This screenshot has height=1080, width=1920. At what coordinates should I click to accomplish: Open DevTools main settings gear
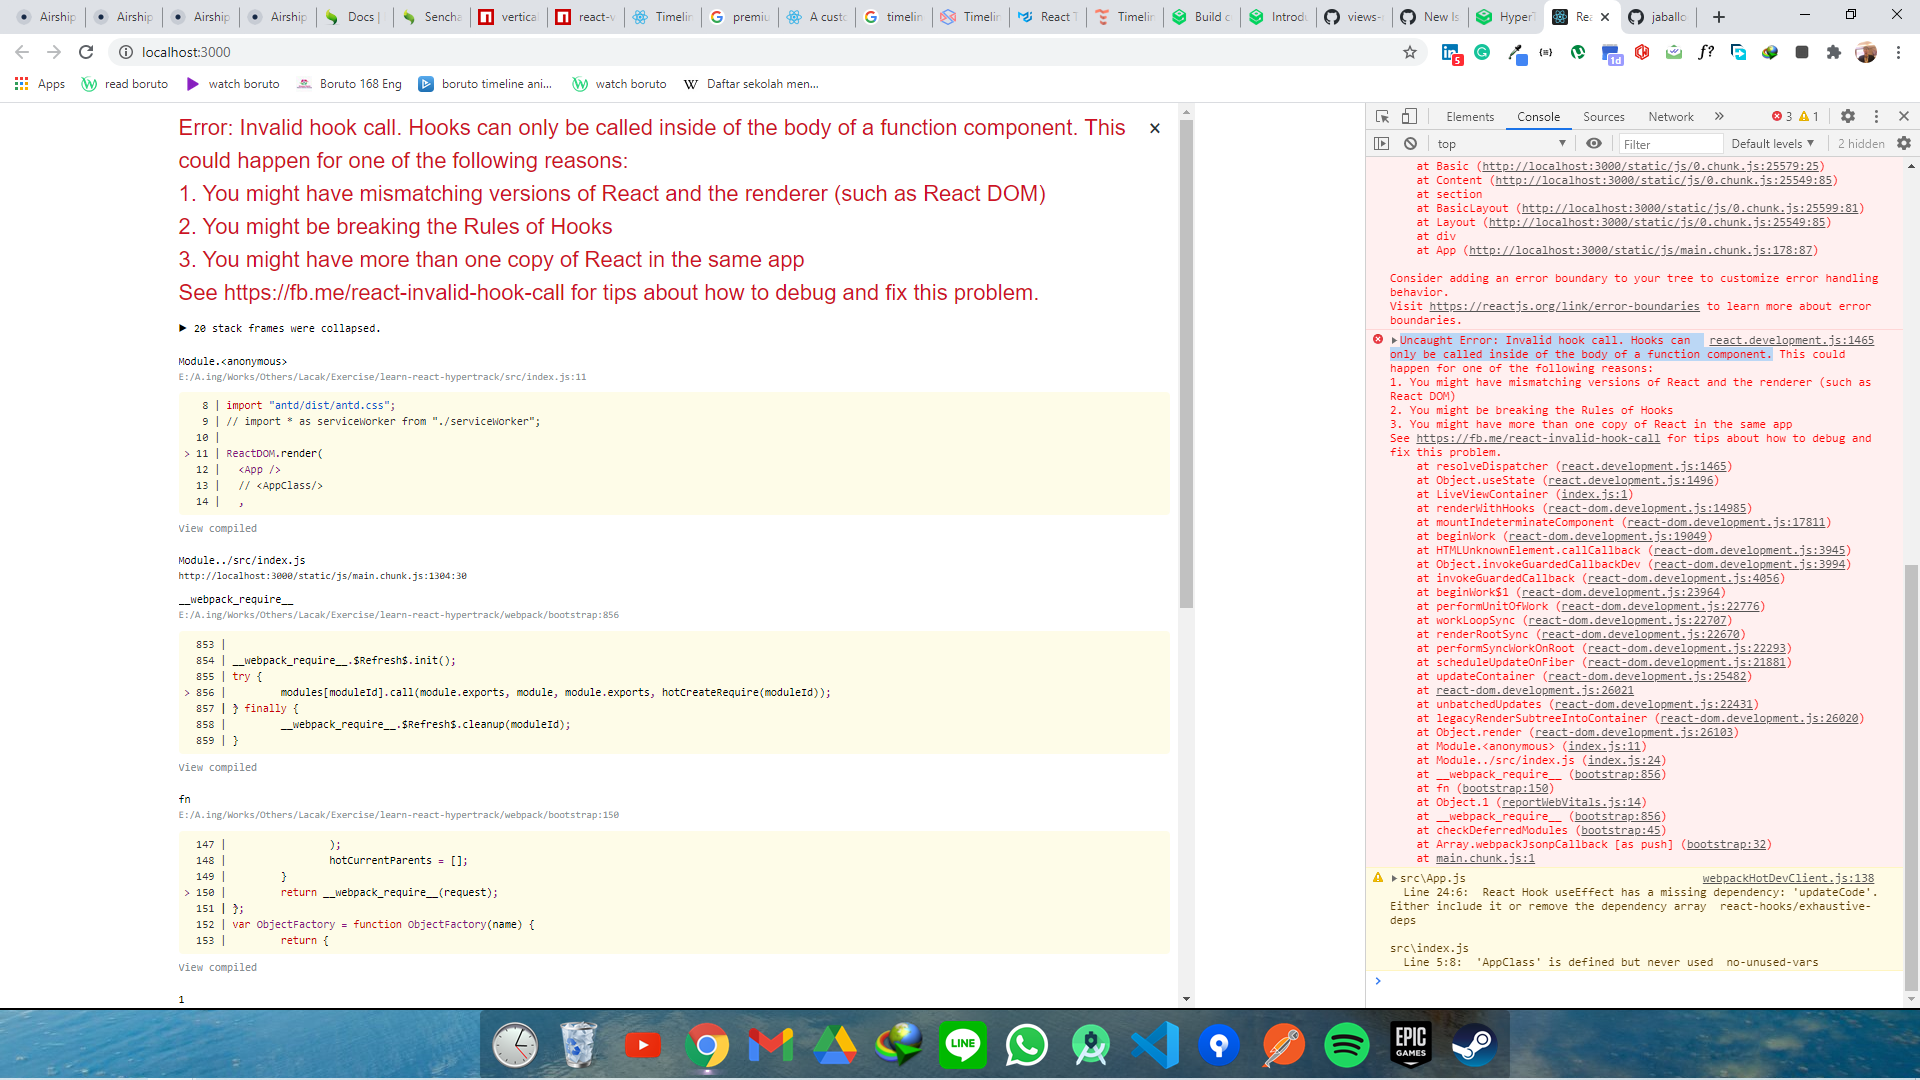1848,116
